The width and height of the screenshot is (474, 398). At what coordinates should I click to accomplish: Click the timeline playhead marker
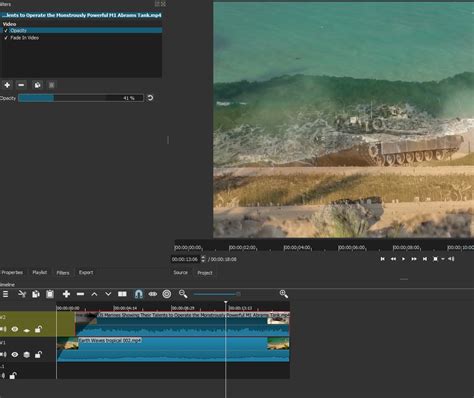click(x=226, y=303)
